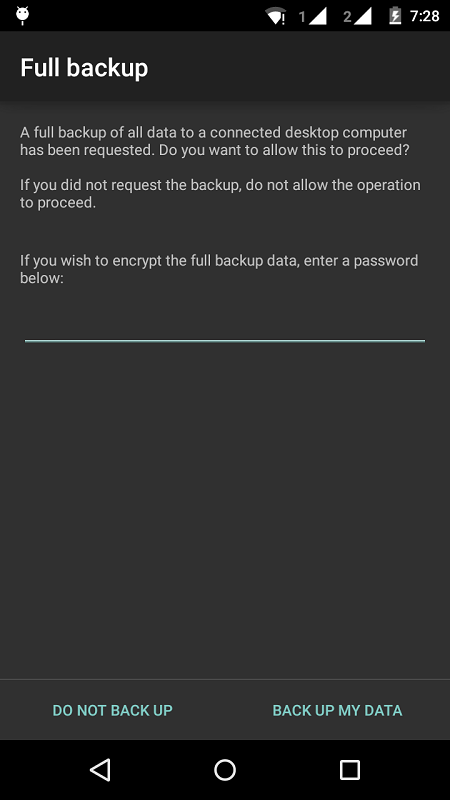Screen dimensions: 450x800
Task: Tap the 'enter a password below' label
Action: coord(219,269)
